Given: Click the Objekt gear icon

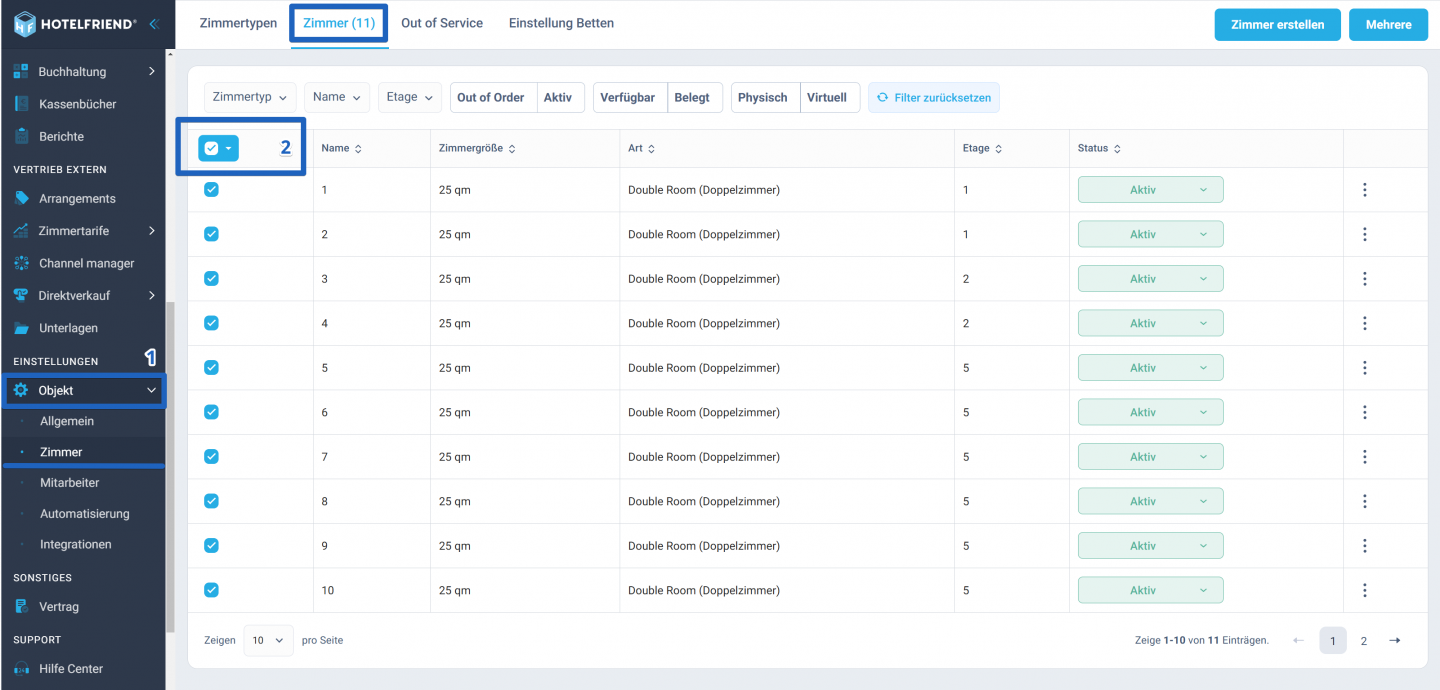Looking at the screenshot, I should click(x=21, y=390).
